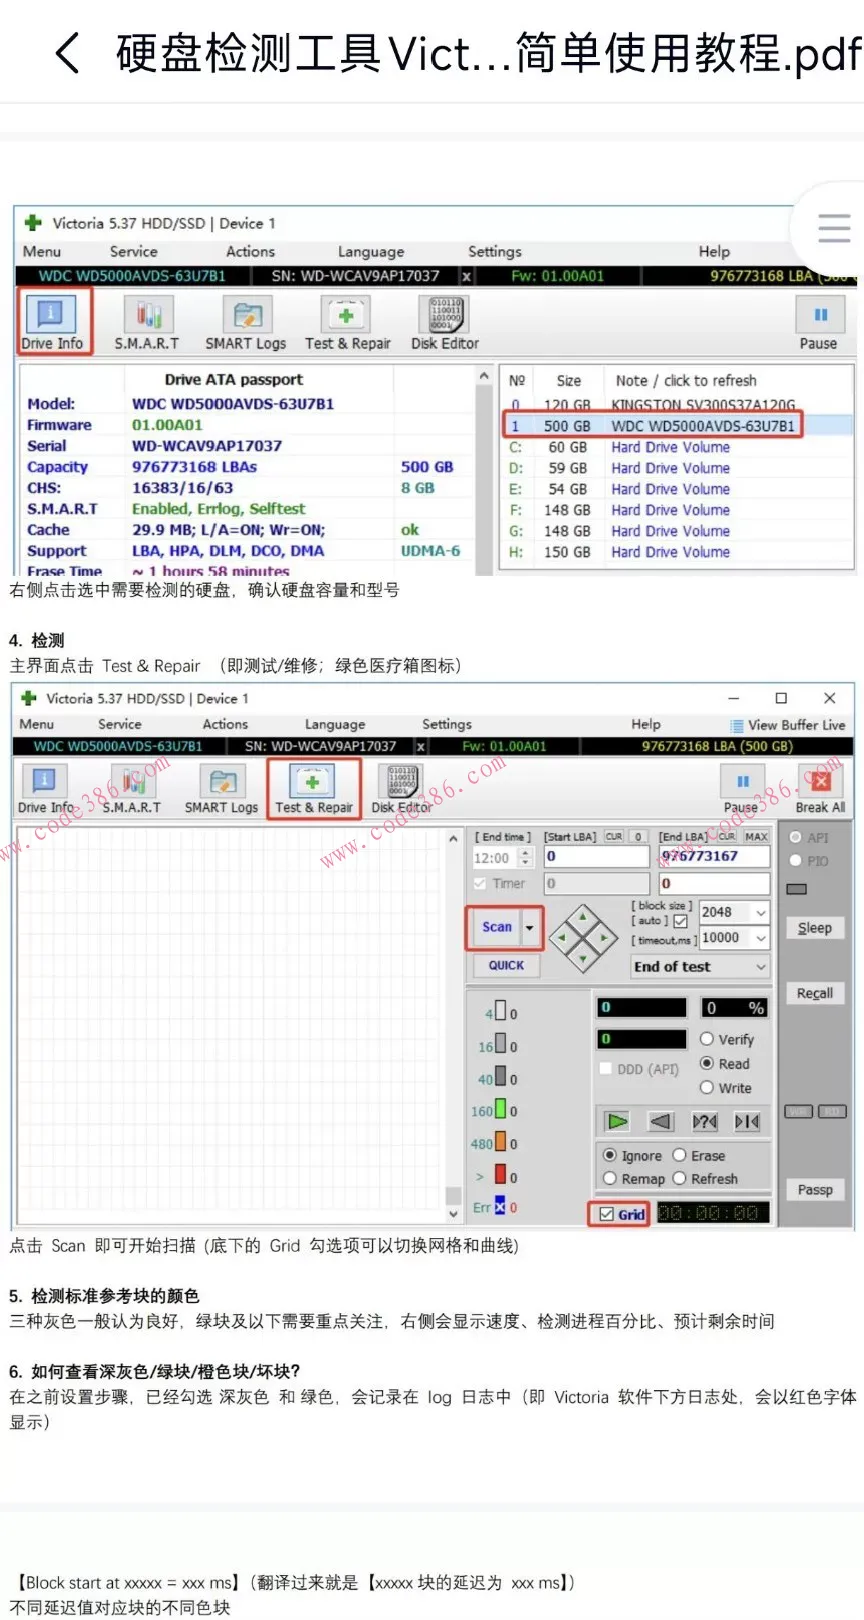The image size is (864, 1620).
Task: Click the rewind arrow beside play button
Action: pyautogui.click(x=660, y=1121)
